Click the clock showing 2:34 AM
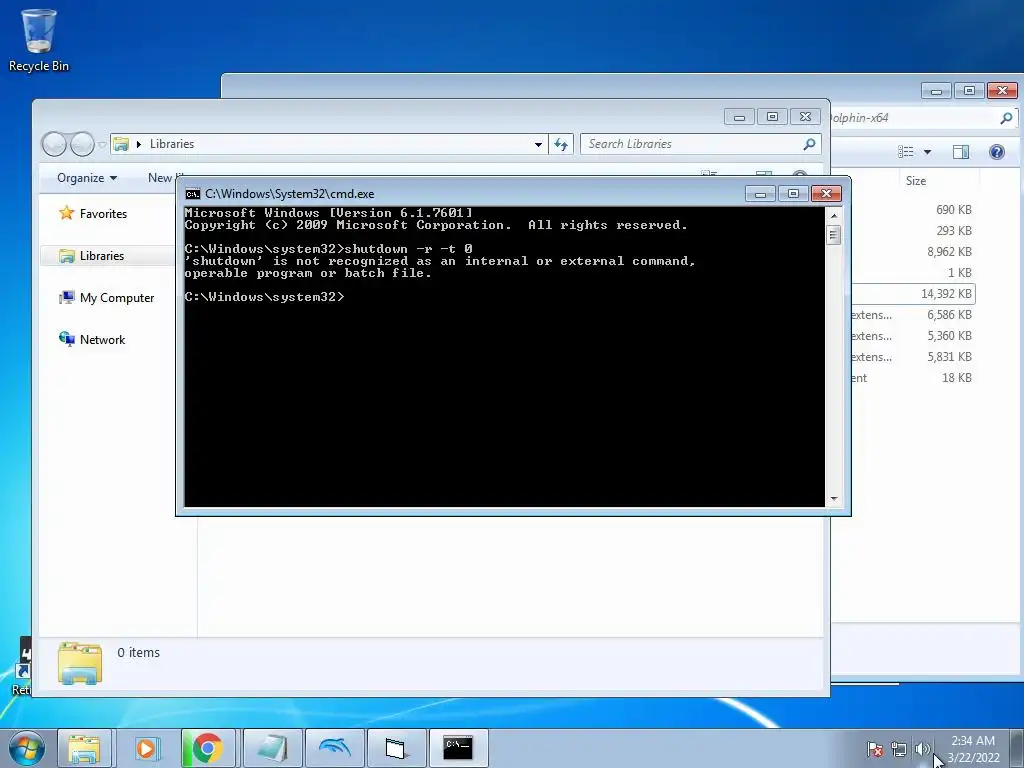The image size is (1024, 768). coord(973,749)
